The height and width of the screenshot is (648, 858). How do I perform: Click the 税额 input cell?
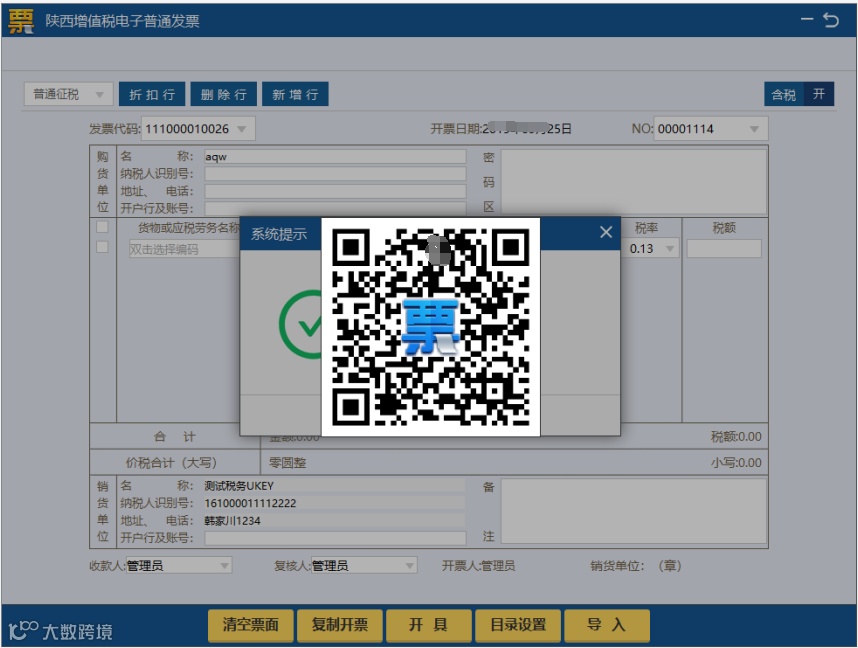pos(724,248)
